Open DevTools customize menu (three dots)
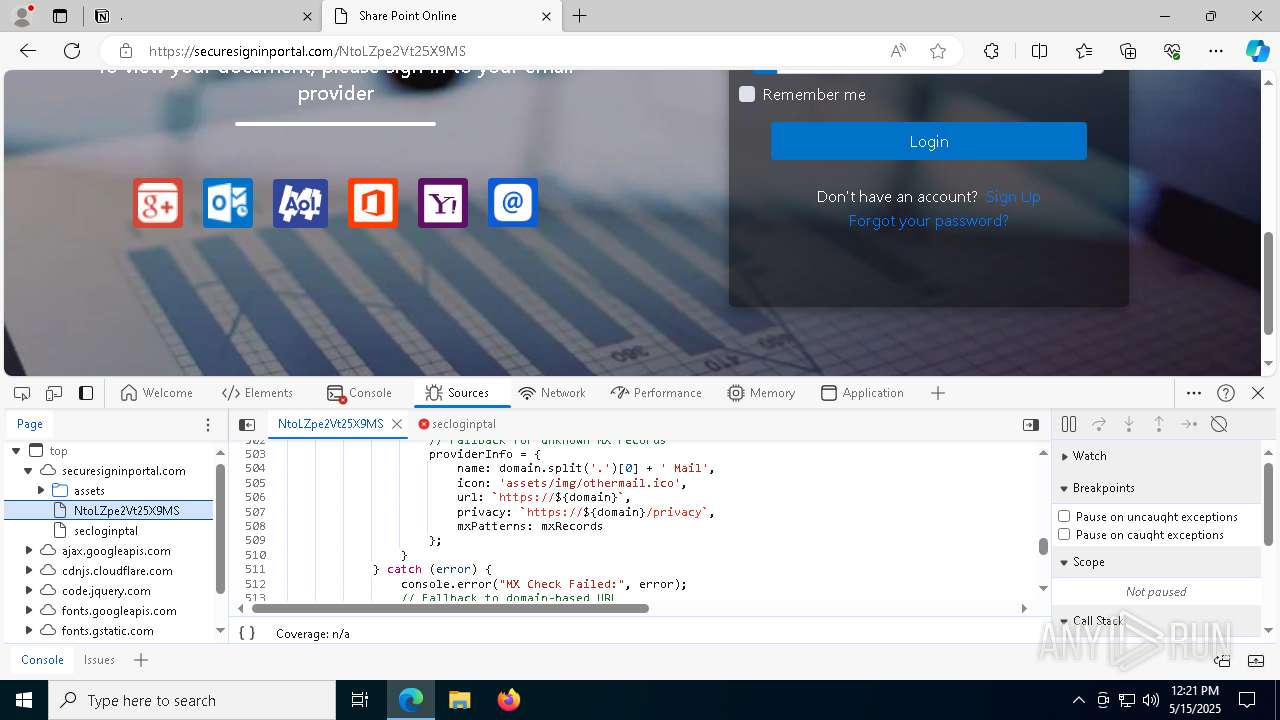This screenshot has width=1280, height=720. tap(1194, 393)
